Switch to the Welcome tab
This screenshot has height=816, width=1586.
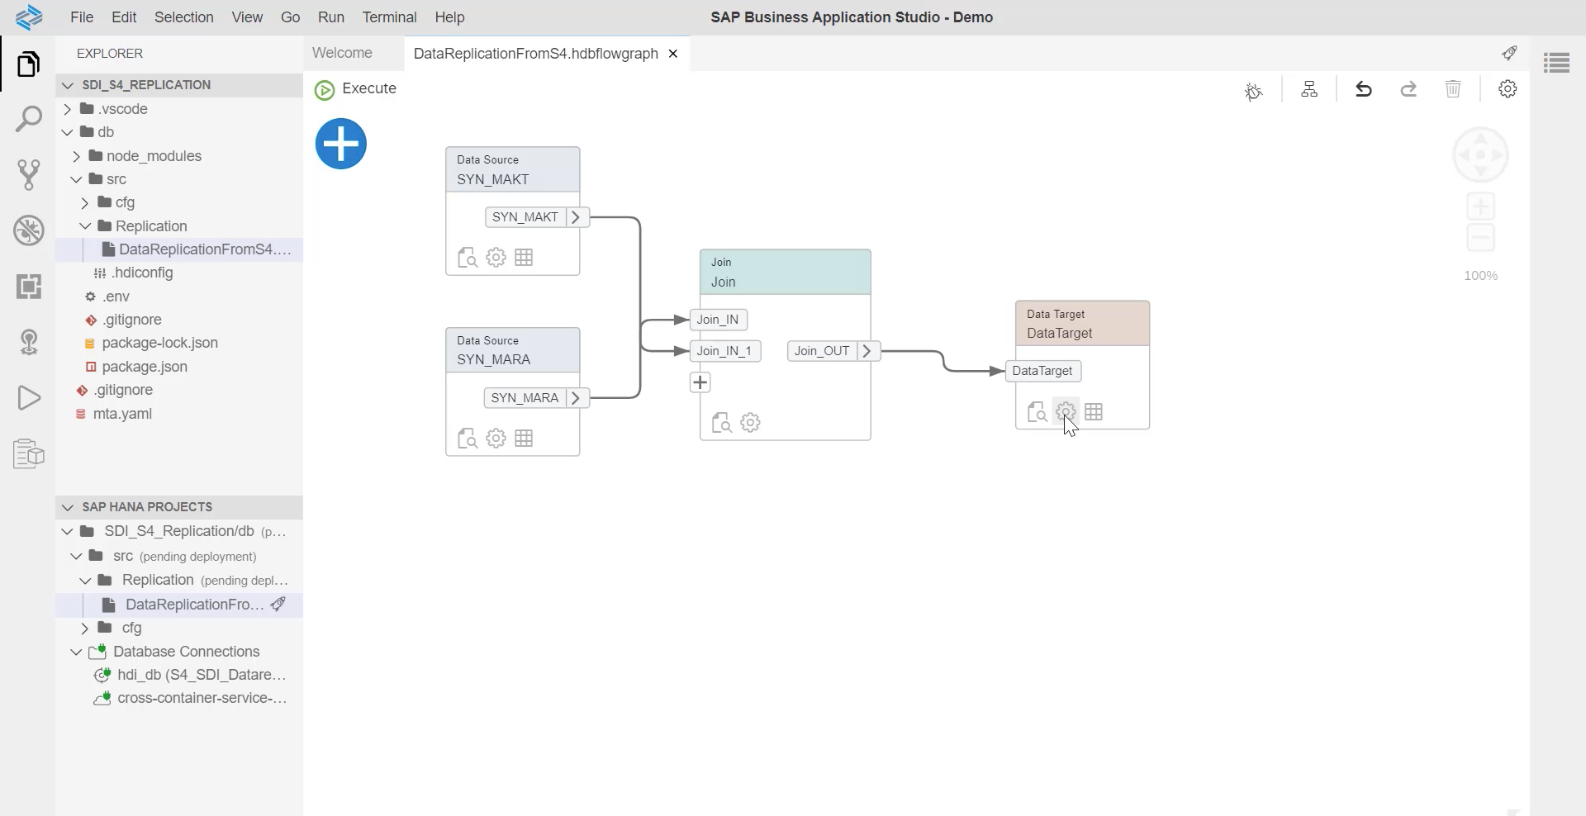point(342,53)
